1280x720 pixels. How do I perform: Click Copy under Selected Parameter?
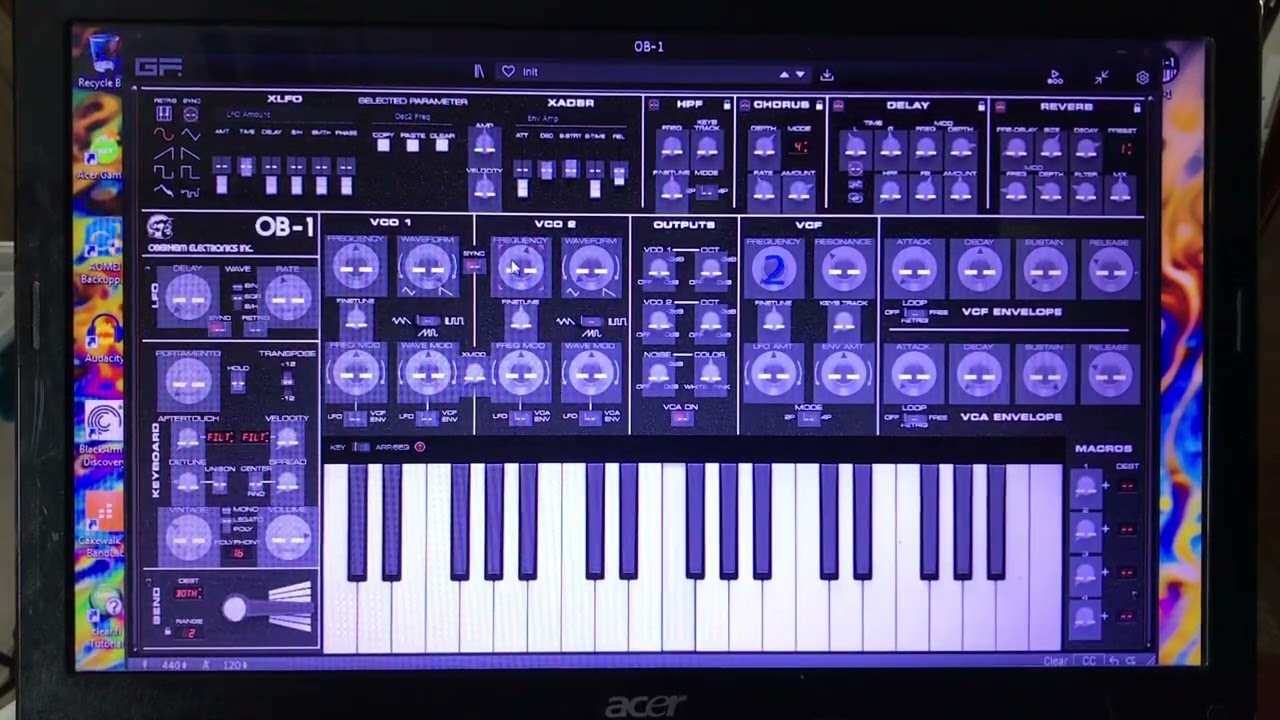tap(383, 145)
